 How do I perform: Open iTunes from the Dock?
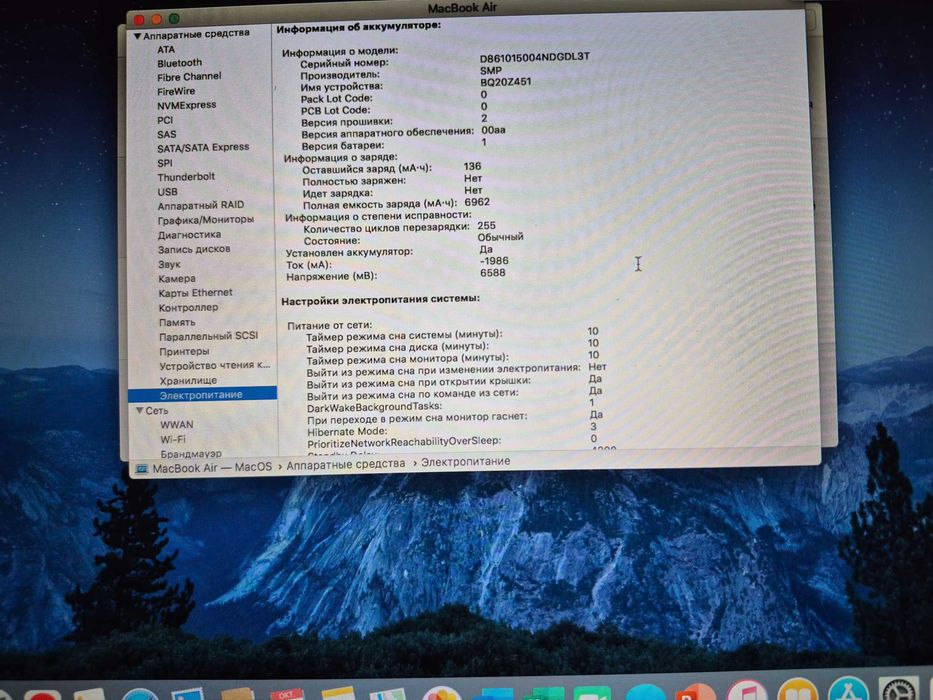point(746,690)
